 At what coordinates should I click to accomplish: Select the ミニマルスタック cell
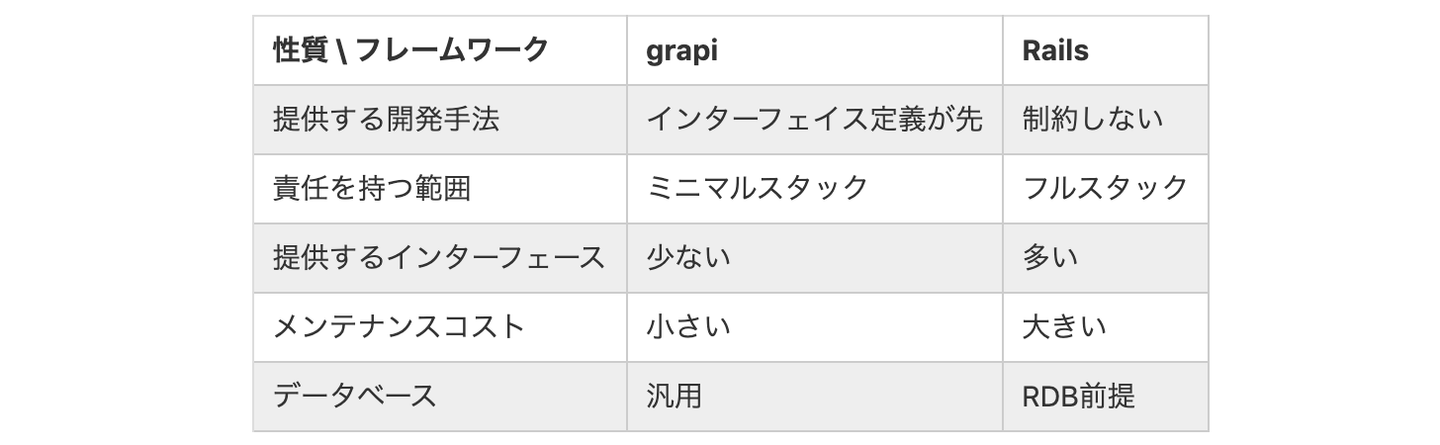757,188
